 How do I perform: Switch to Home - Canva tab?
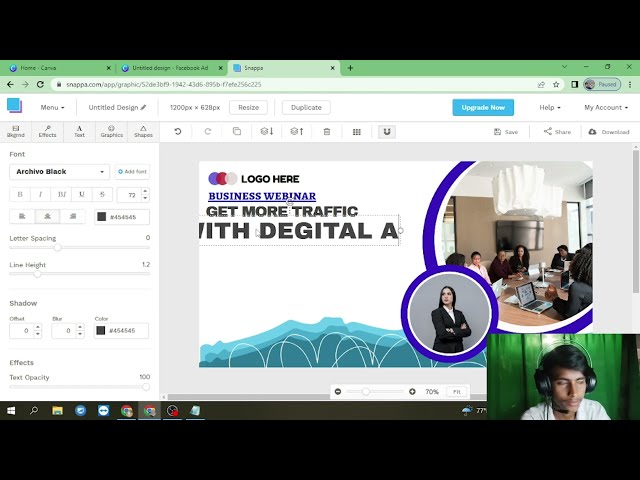pyautogui.click(x=60, y=68)
